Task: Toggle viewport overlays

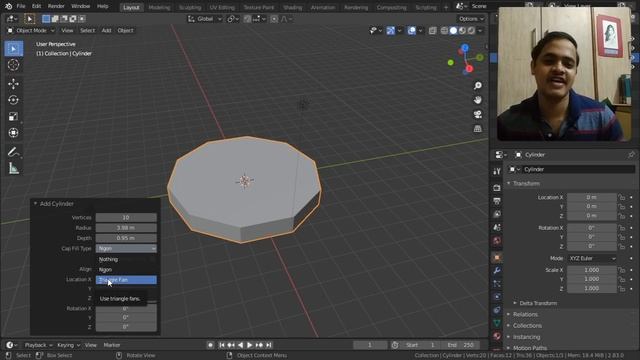Action: coord(411,31)
